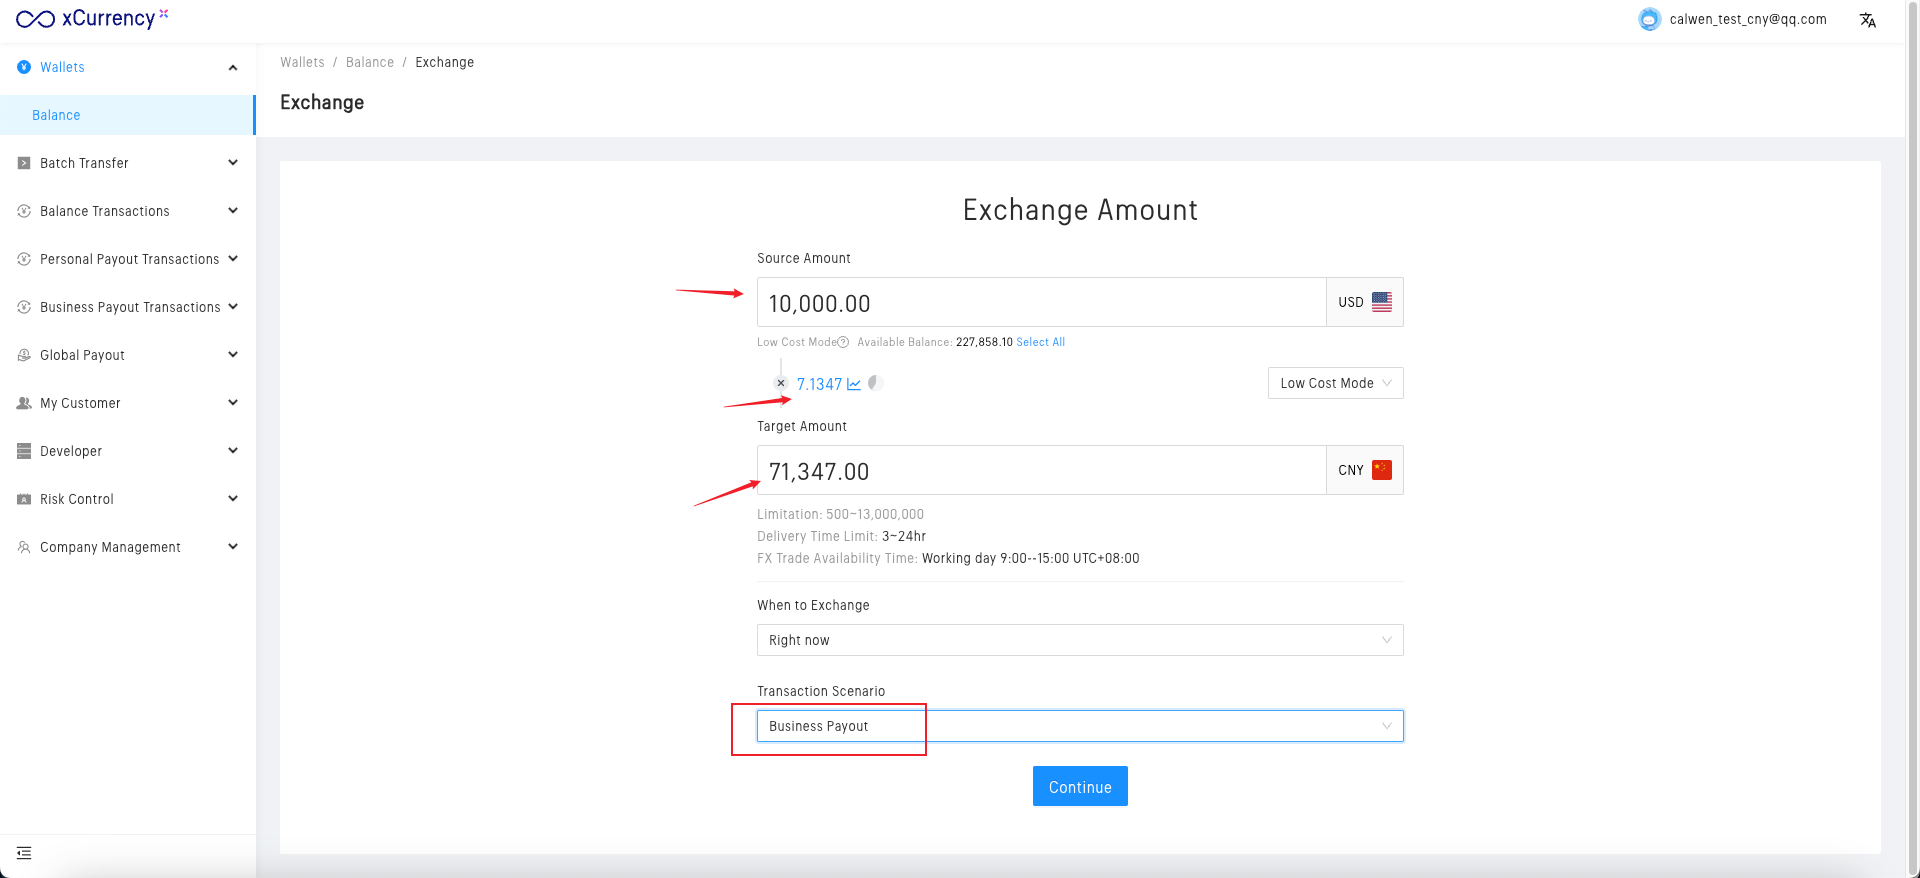
Task: Collapse the sidebar with the fold icon
Action: (24, 853)
